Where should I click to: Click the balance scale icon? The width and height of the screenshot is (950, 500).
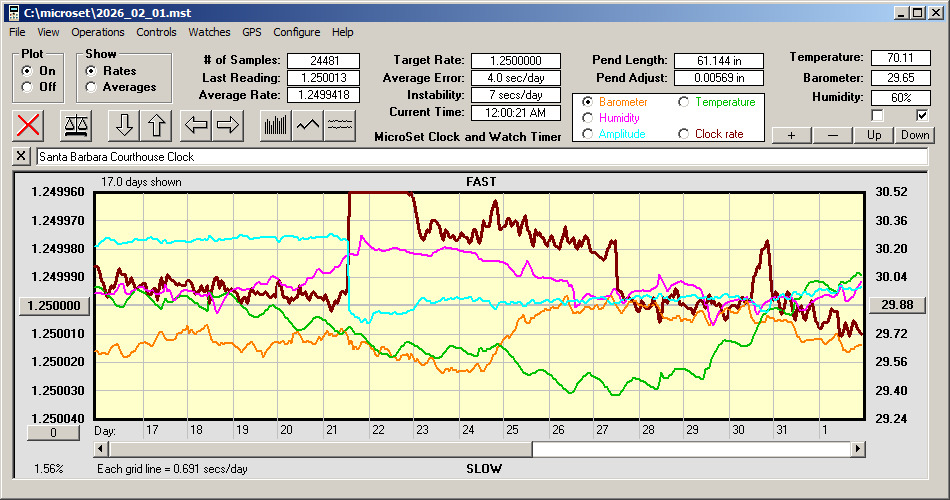click(76, 125)
